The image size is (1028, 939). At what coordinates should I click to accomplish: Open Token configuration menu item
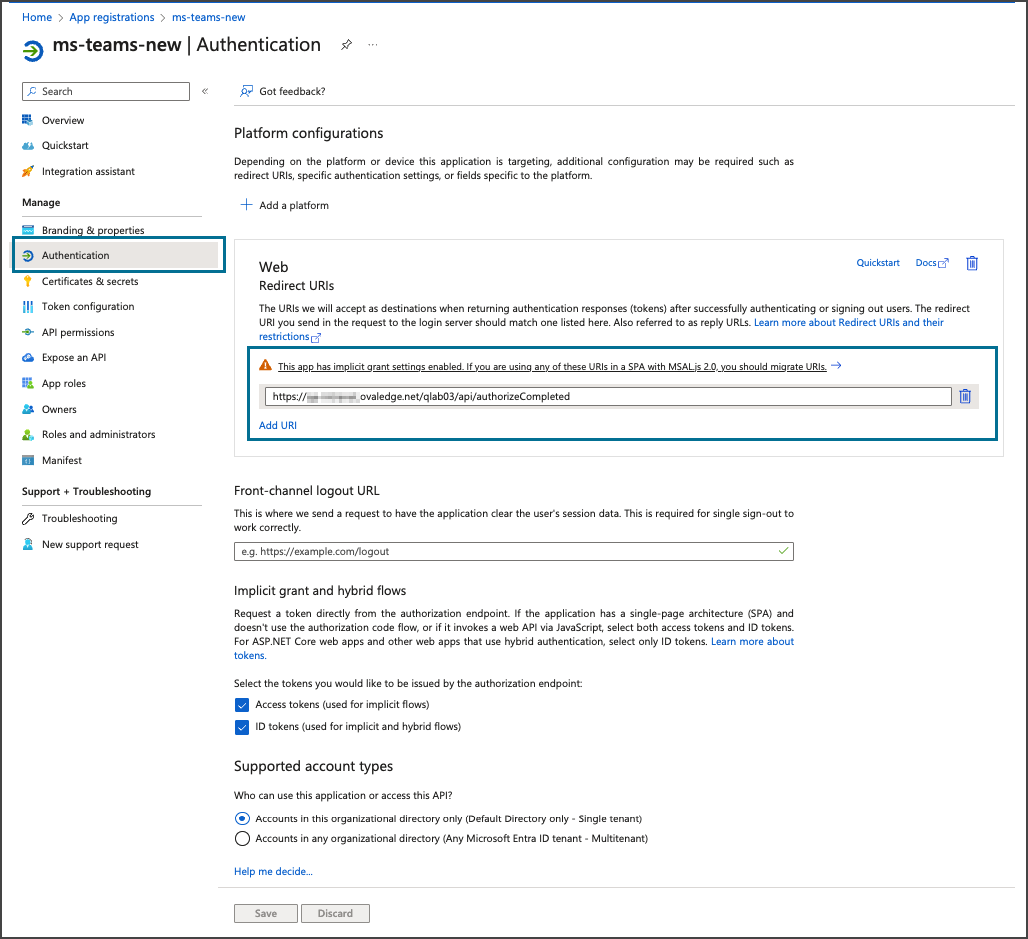click(x=88, y=306)
